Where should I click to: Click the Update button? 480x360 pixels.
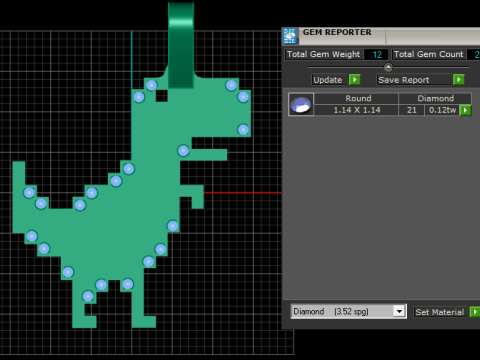(328, 80)
